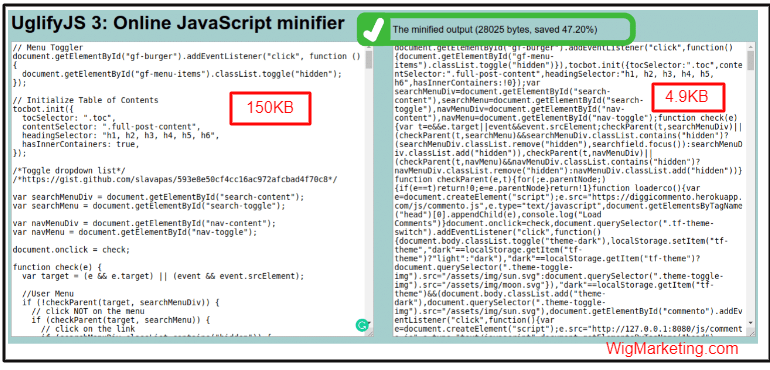Click the input pane scrollbar thumb
This screenshot has width=770, height=370.
[369, 59]
